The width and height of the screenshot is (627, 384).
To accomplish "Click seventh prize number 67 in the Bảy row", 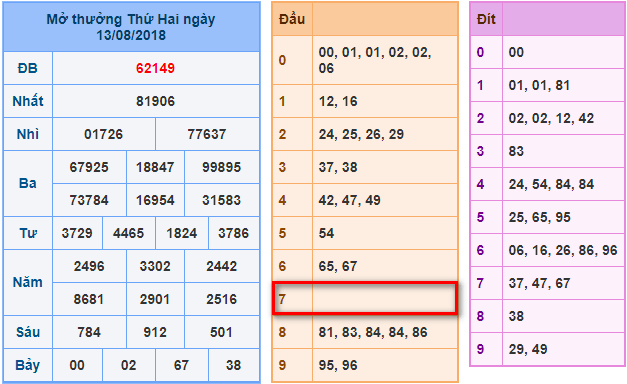I will (181, 365).
